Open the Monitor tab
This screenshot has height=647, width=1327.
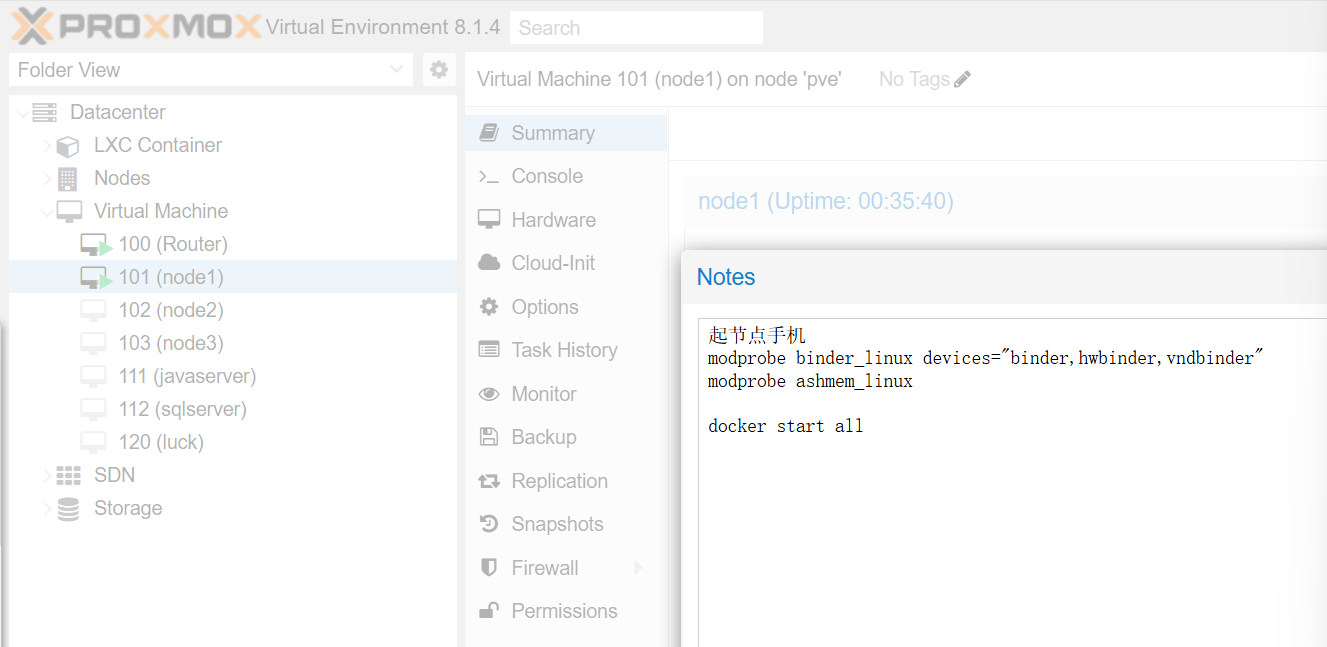(566, 394)
